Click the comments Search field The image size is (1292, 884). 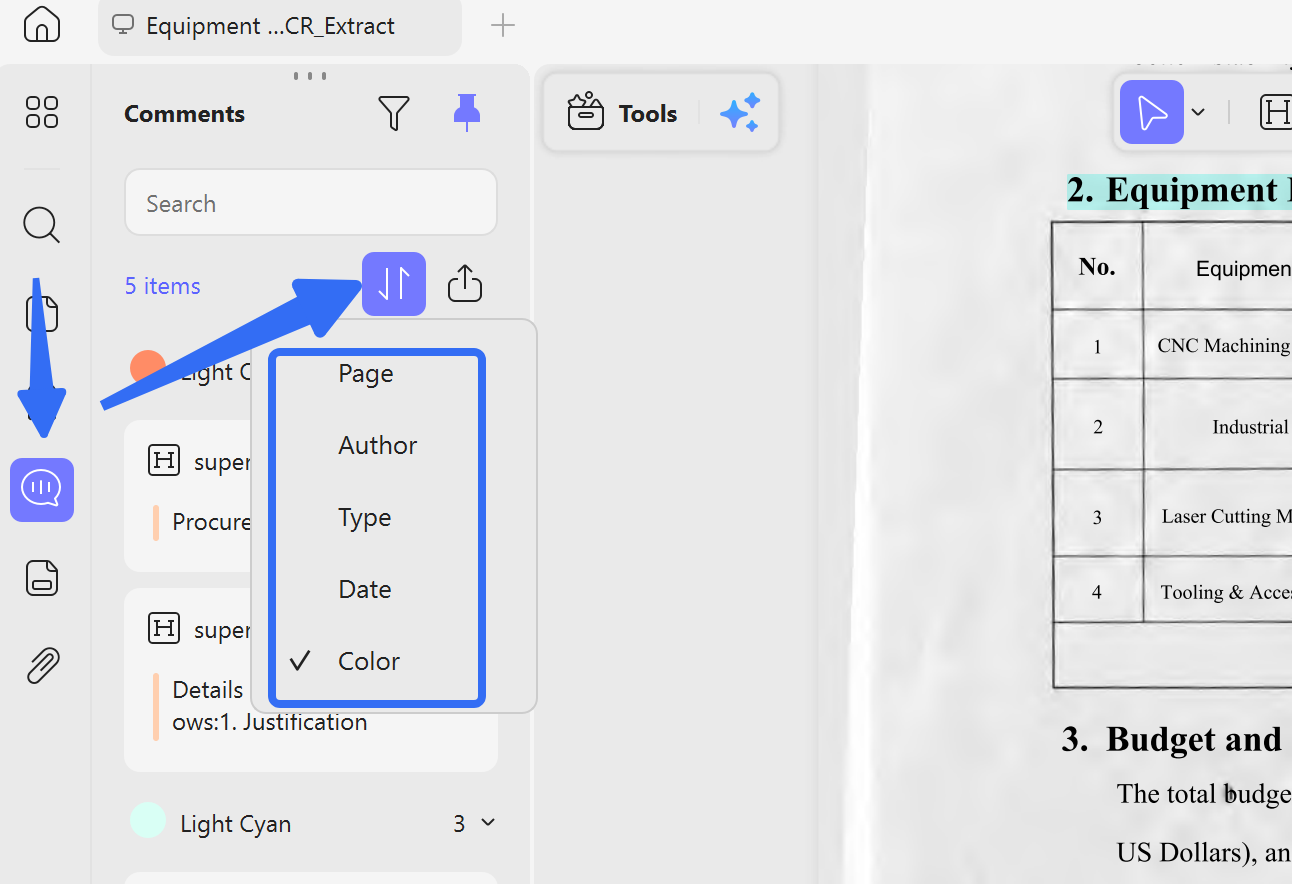(311, 203)
